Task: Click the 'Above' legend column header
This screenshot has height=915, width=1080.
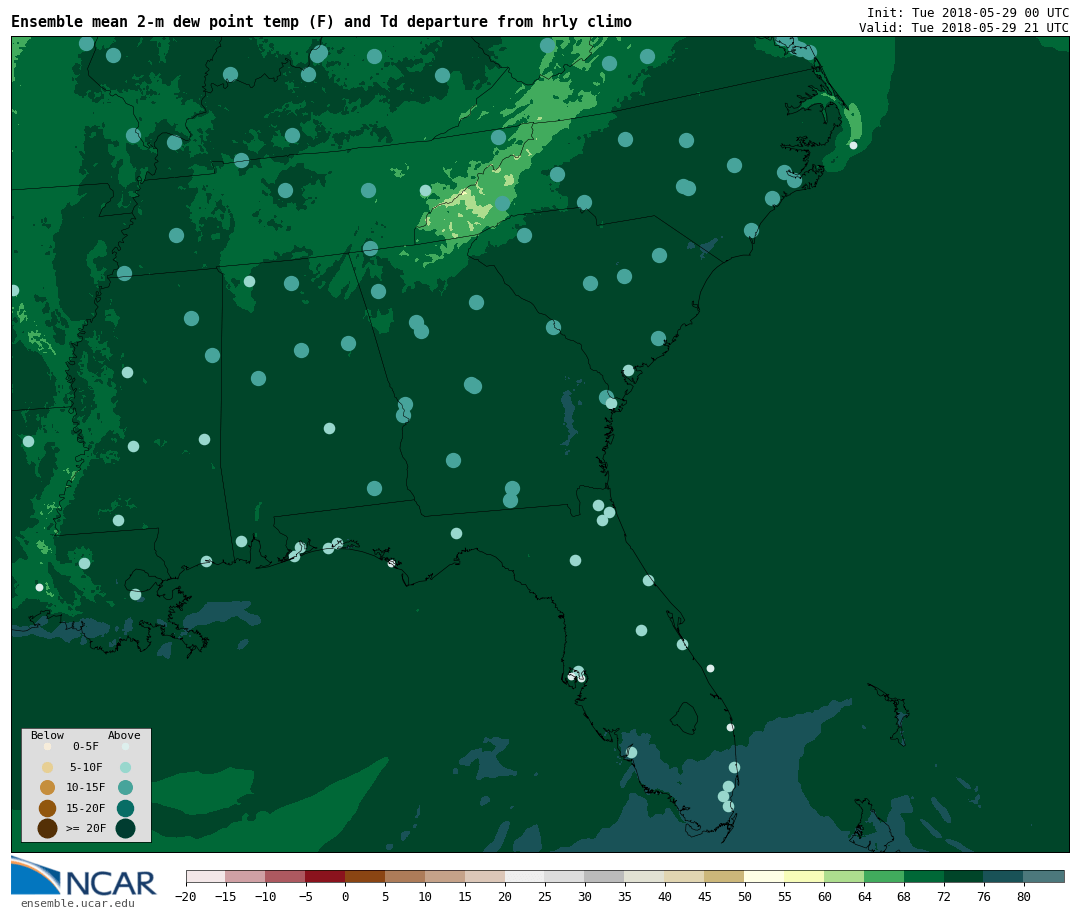Action: pos(124,735)
